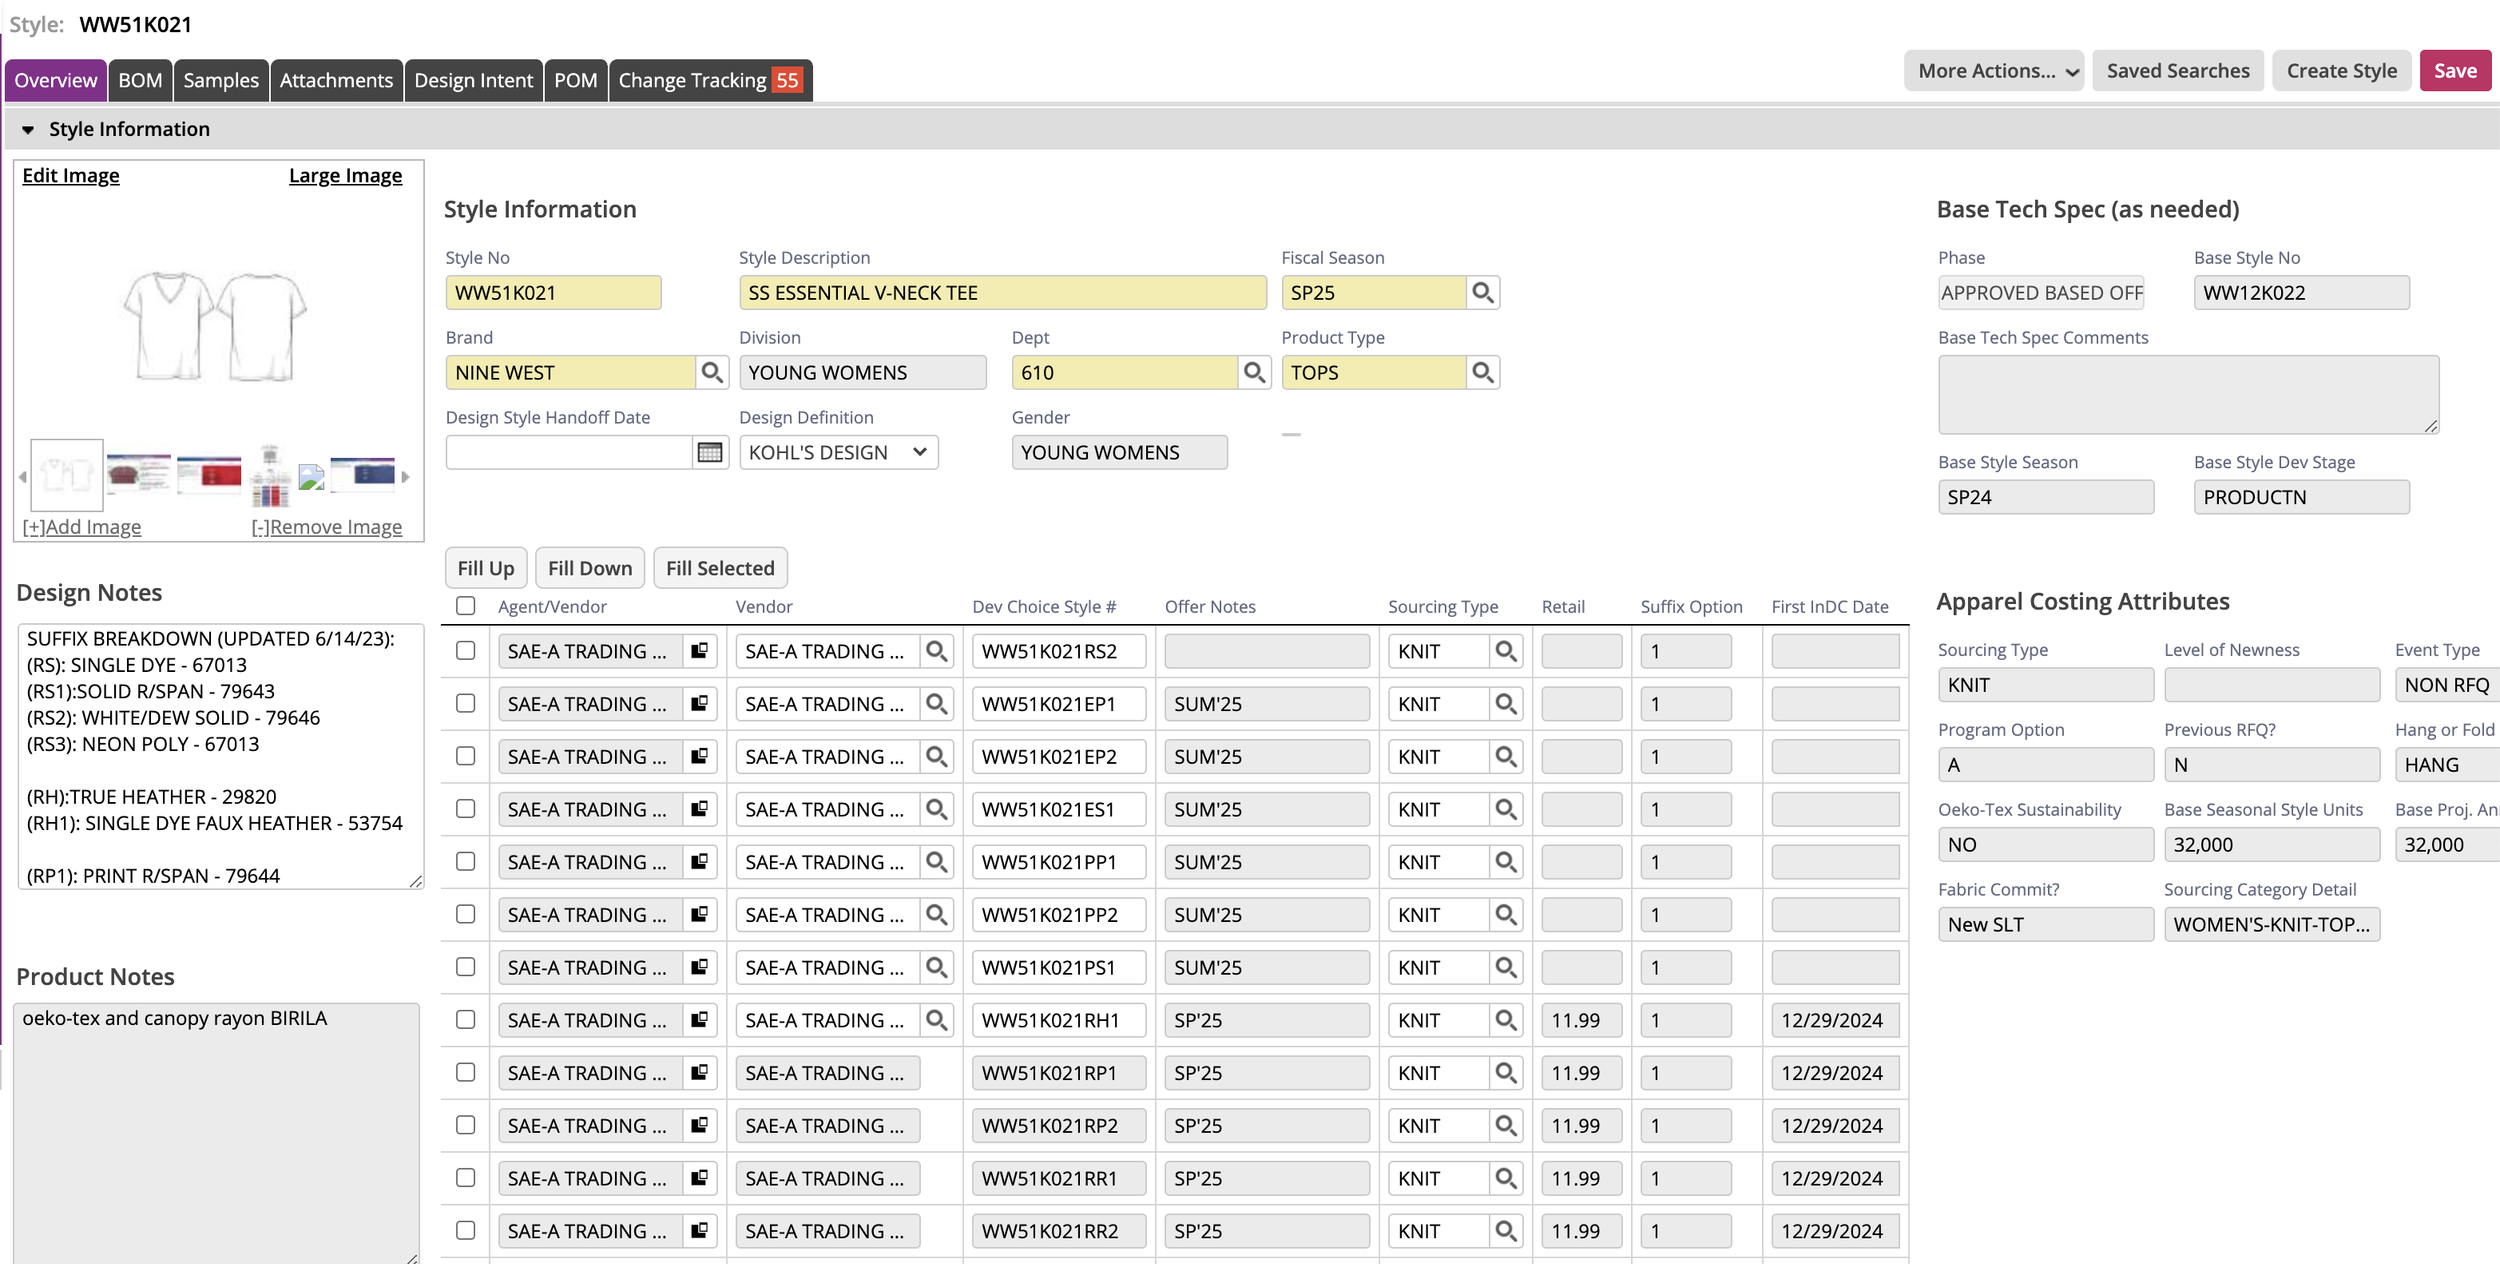Click the Large Image link

tap(345, 176)
